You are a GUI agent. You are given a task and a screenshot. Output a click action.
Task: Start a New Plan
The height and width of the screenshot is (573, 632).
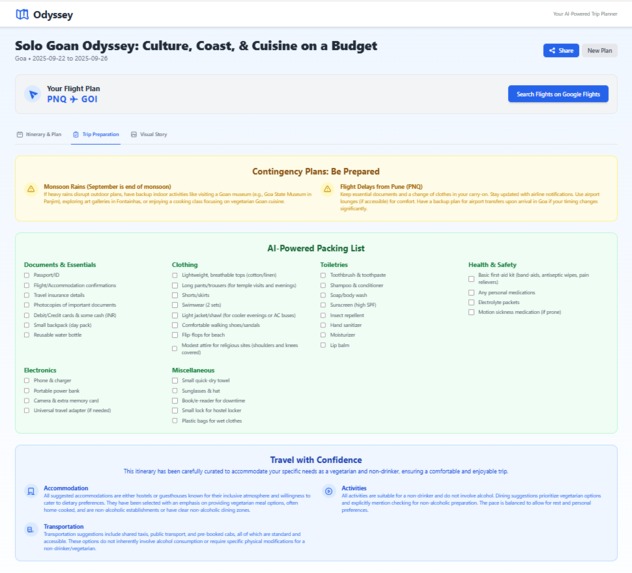pyautogui.click(x=600, y=50)
